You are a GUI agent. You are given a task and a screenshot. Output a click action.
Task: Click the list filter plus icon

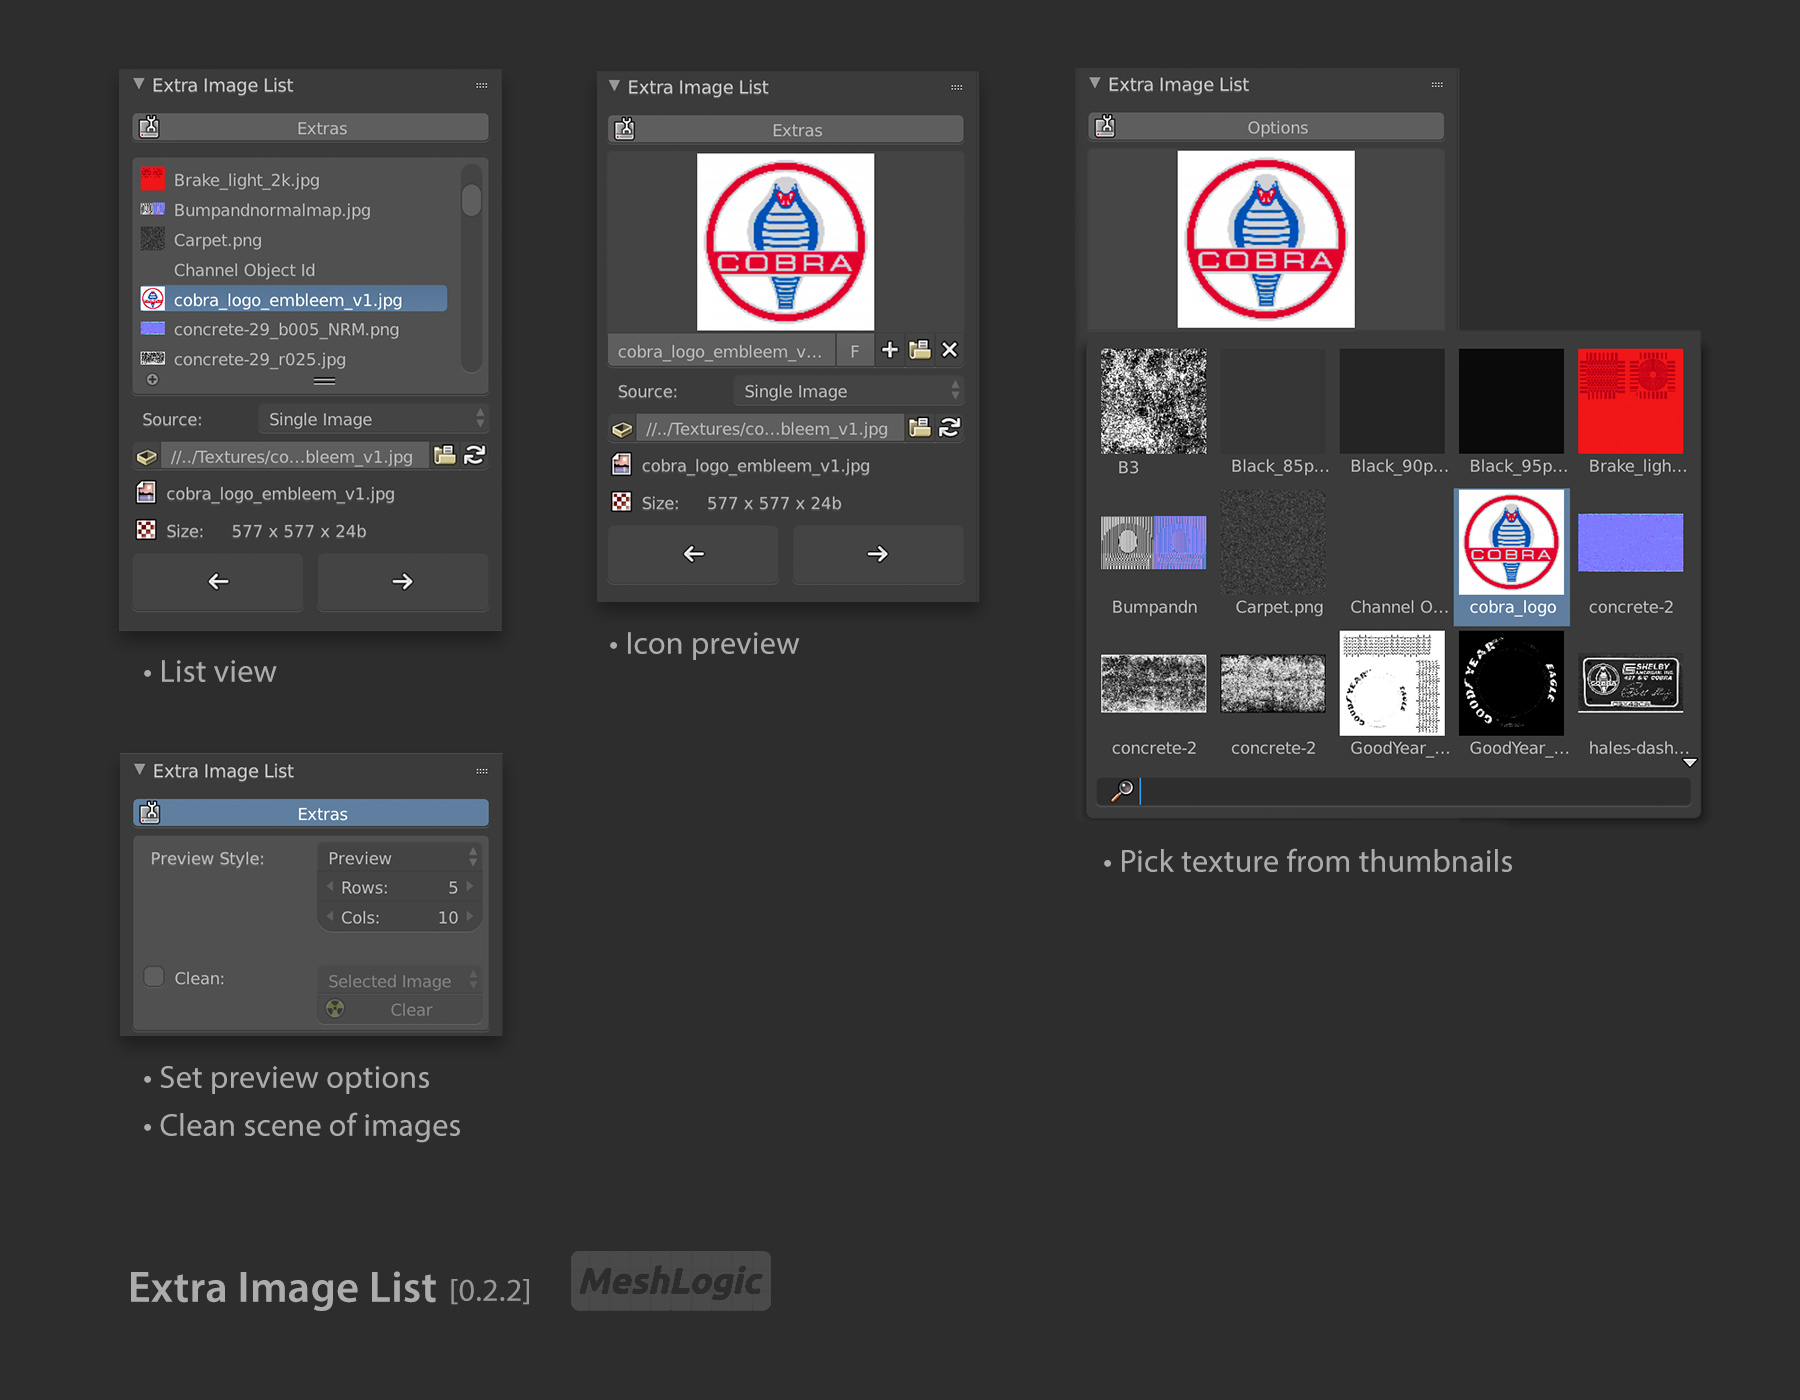click(x=152, y=380)
